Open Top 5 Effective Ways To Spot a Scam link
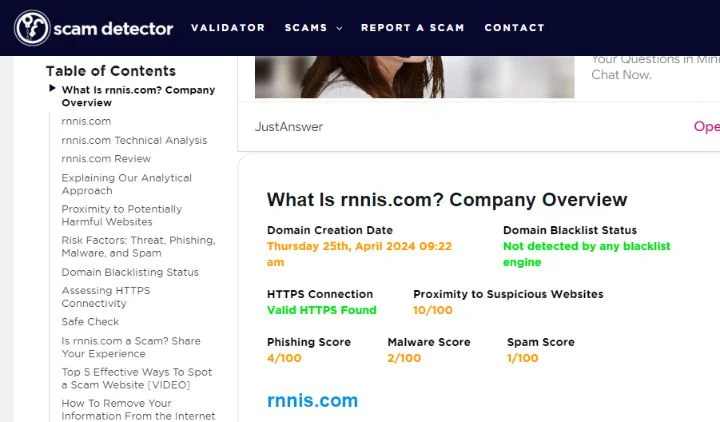Screen dimensions: 720x422 137,378
